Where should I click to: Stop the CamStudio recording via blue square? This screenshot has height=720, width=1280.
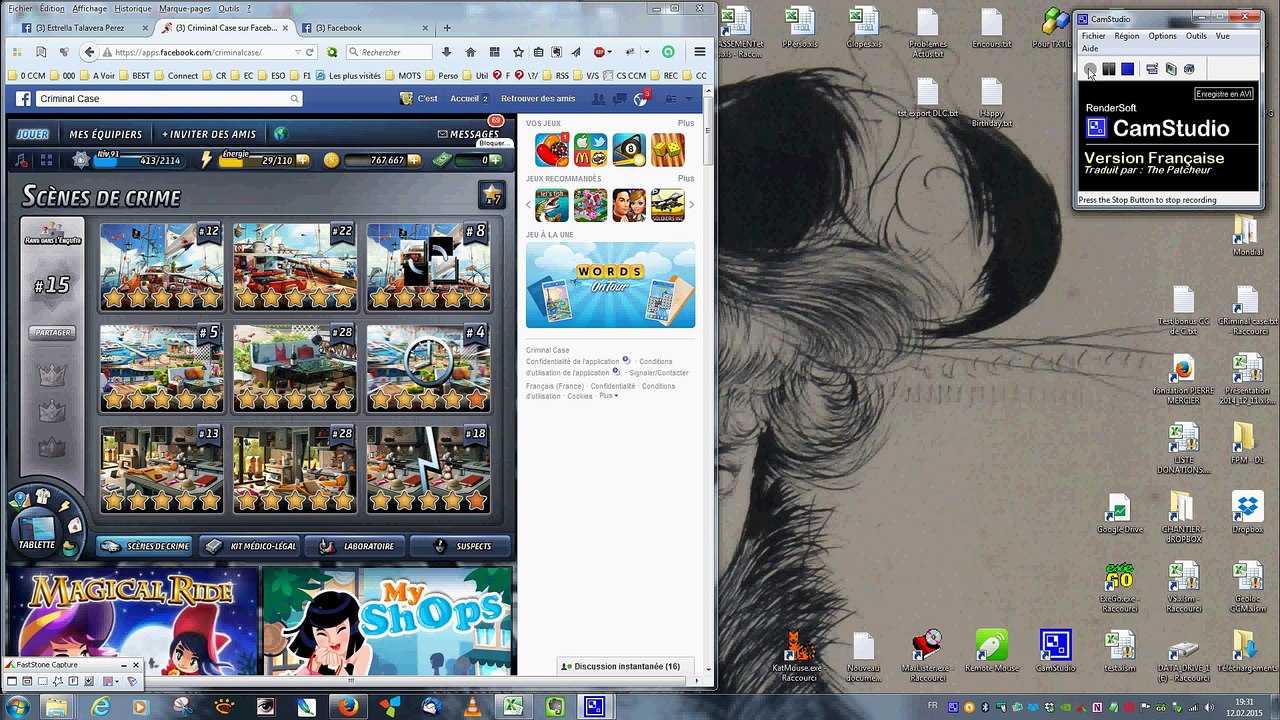click(1127, 69)
